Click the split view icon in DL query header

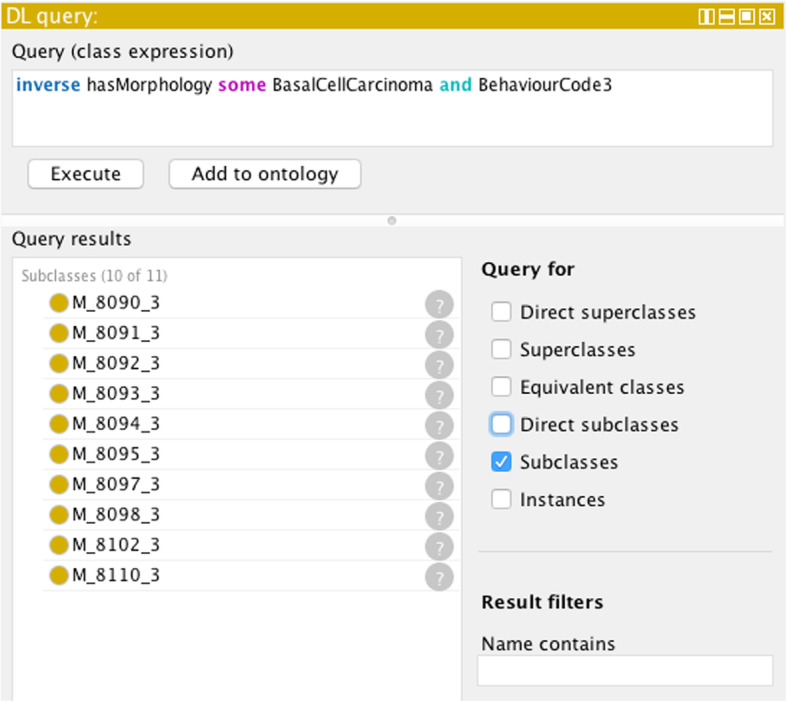[x=707, y=16]
